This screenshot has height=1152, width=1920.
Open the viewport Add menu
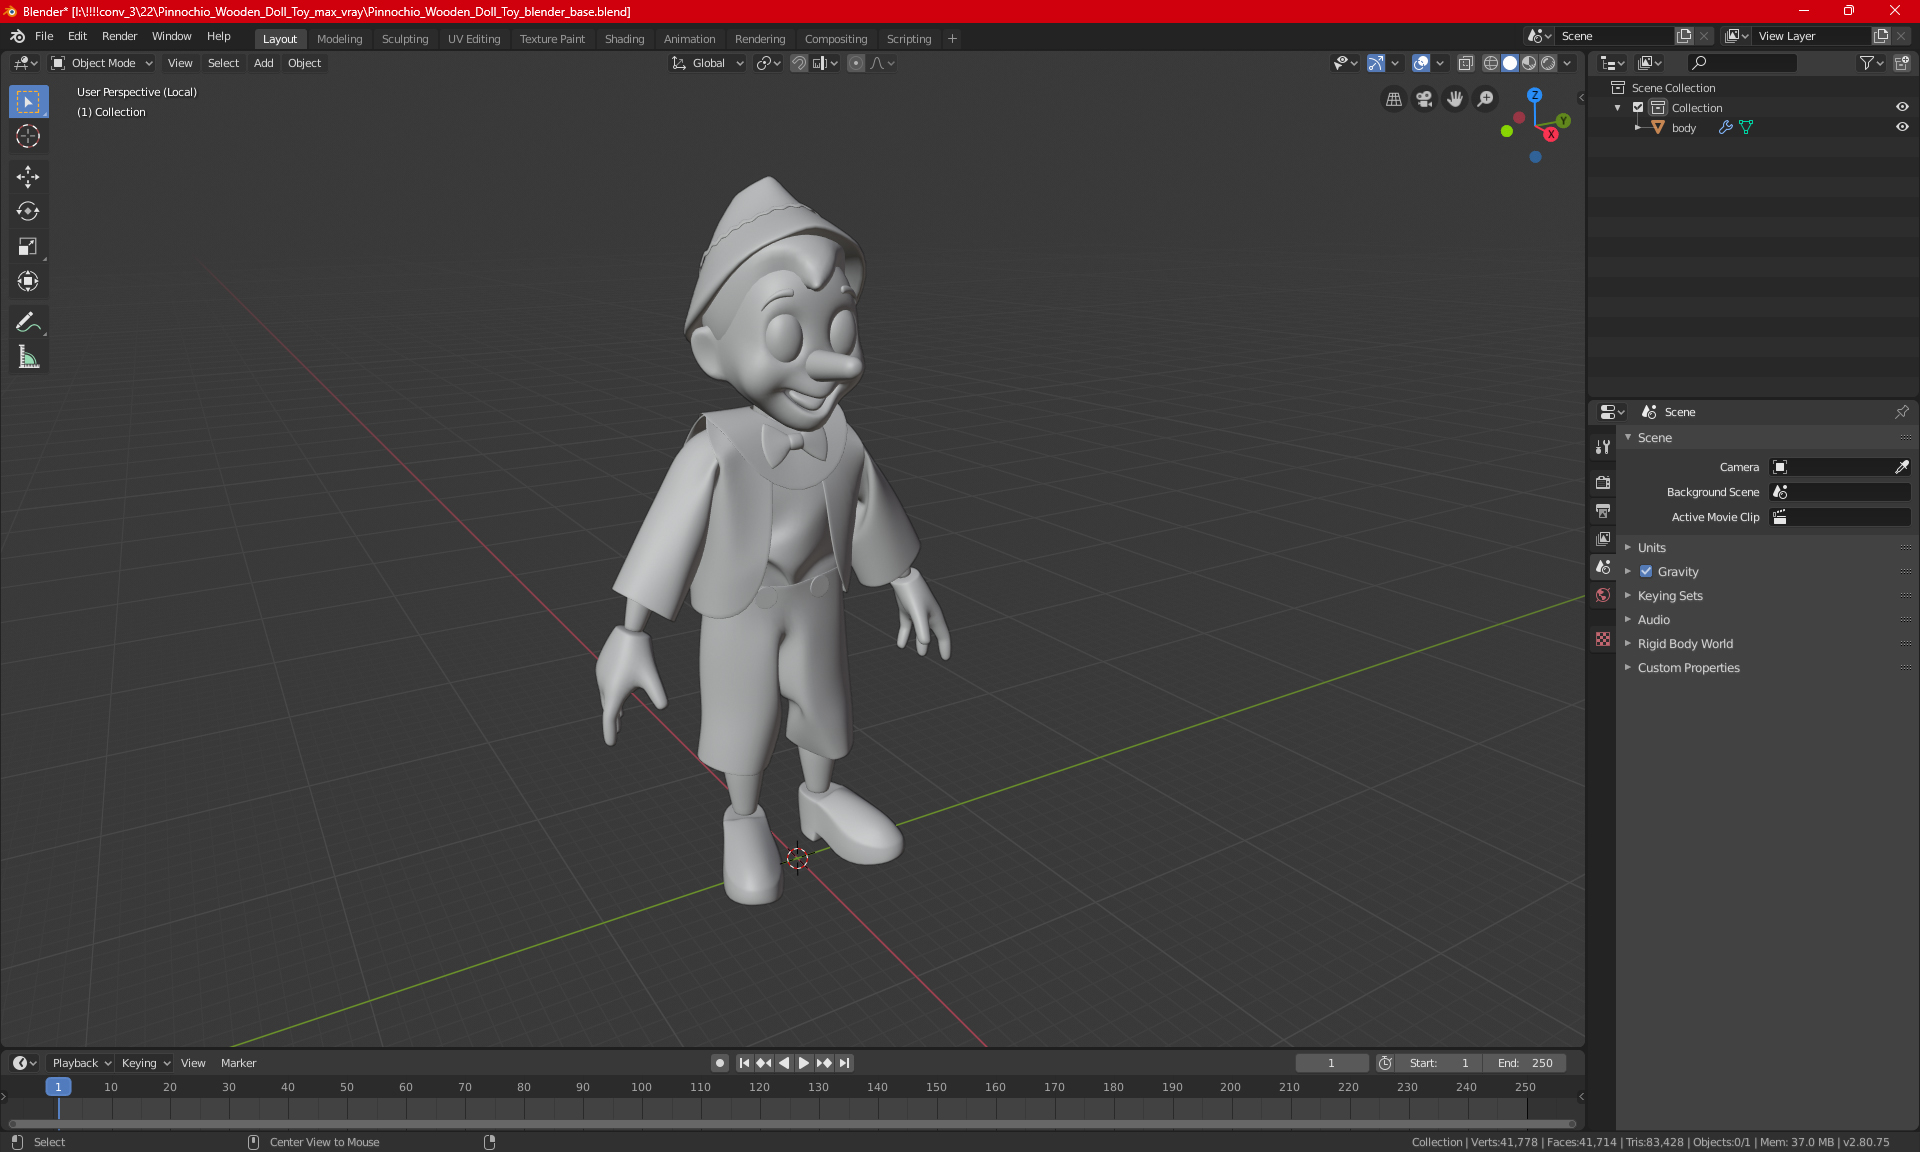263,63
